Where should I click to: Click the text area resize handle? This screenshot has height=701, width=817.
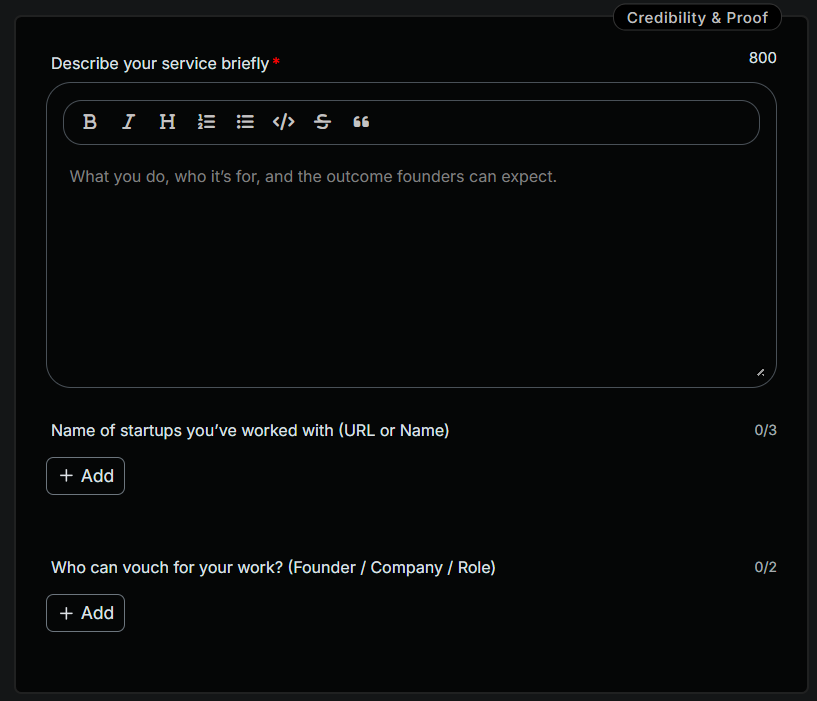pos(760,370)
